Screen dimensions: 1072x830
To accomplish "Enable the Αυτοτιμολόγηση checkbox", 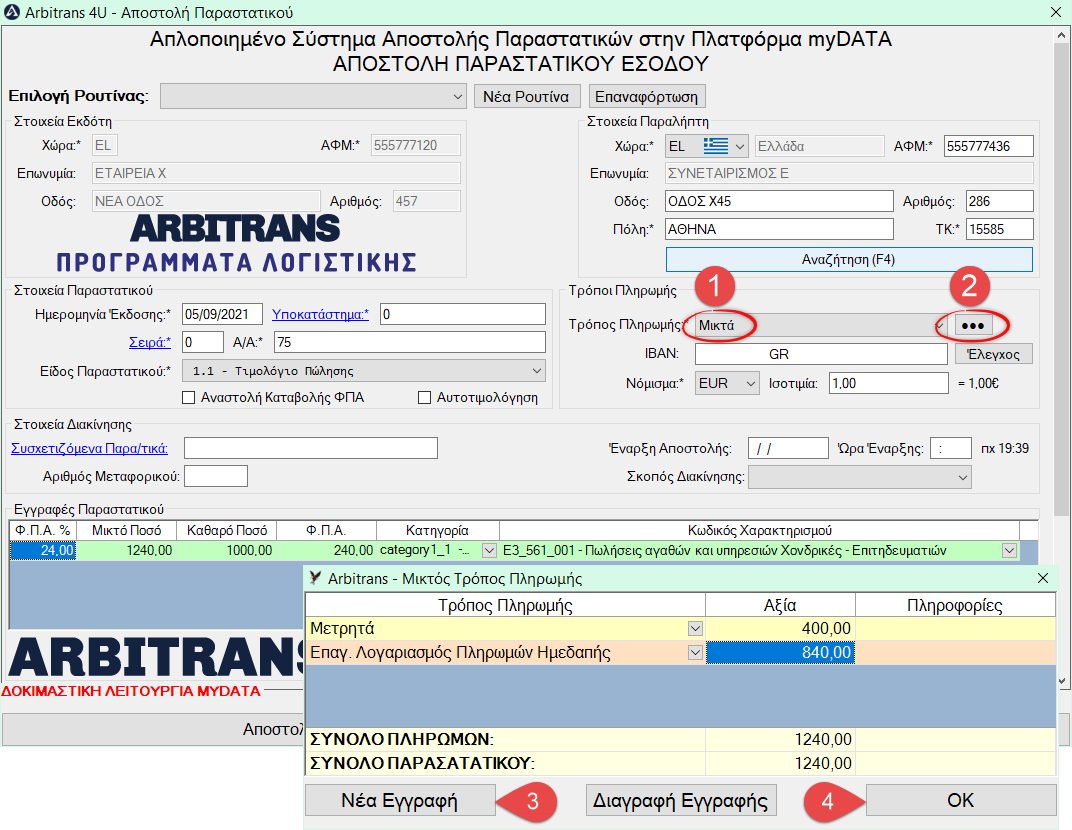I will tap(425, 397).
